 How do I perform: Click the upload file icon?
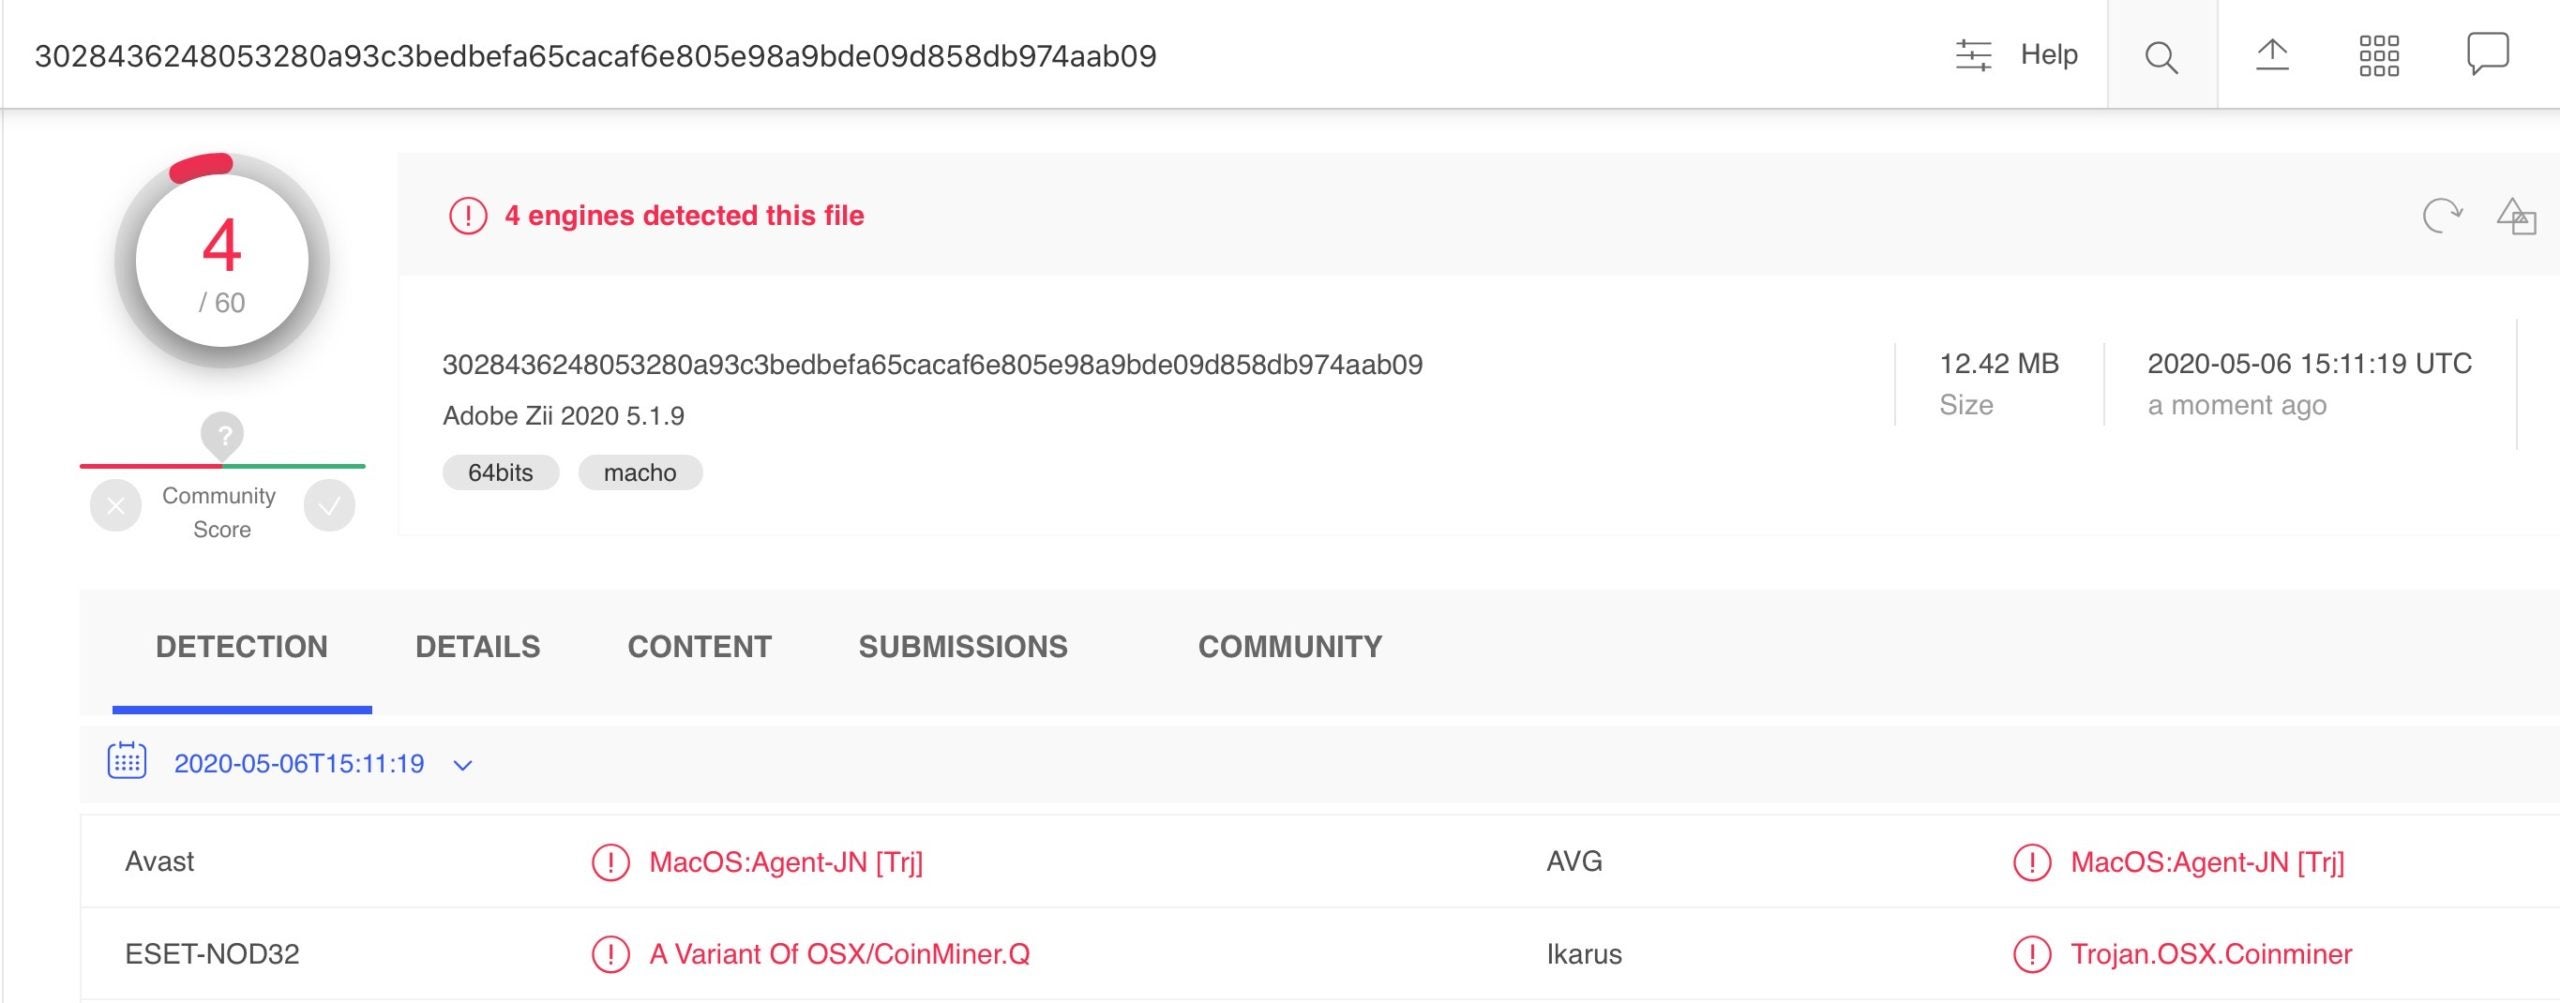(x=2272, y=54)
